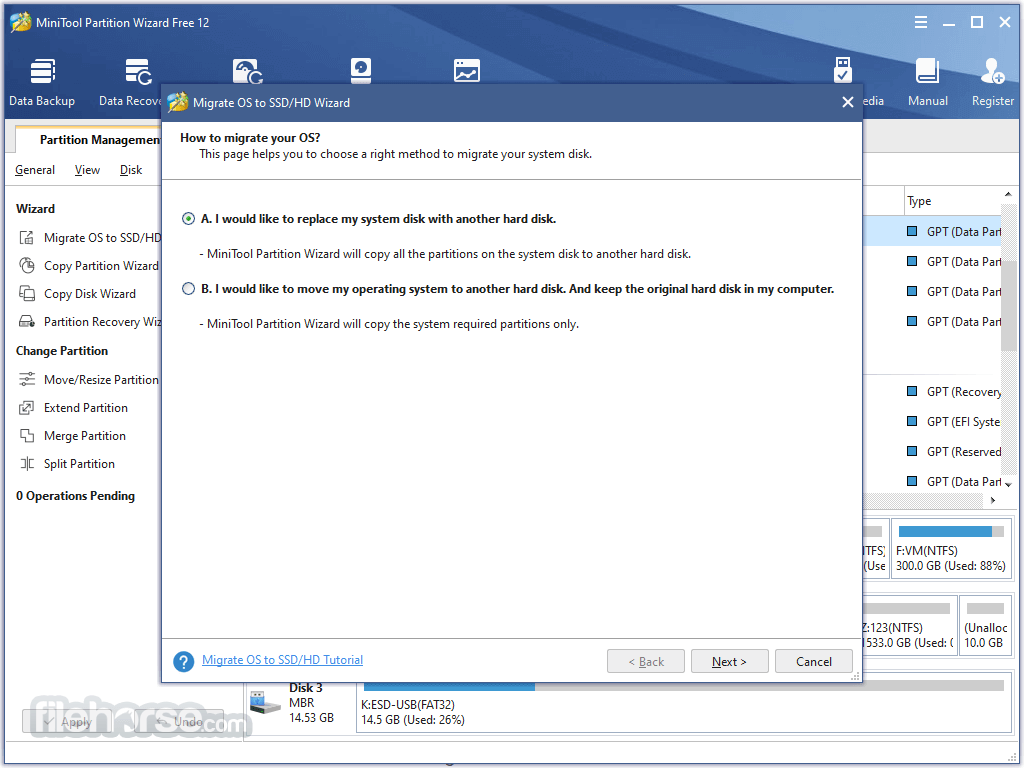1024x768 pixels.
Task: Open the View menu
Action: [x=87, y=170]
